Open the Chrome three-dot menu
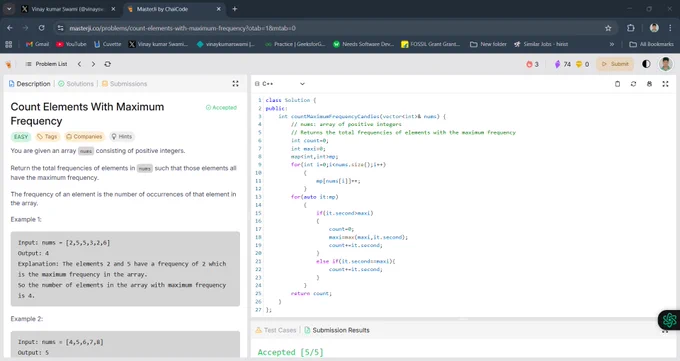The width and height of the screenshot is (680, 361). 670,28
